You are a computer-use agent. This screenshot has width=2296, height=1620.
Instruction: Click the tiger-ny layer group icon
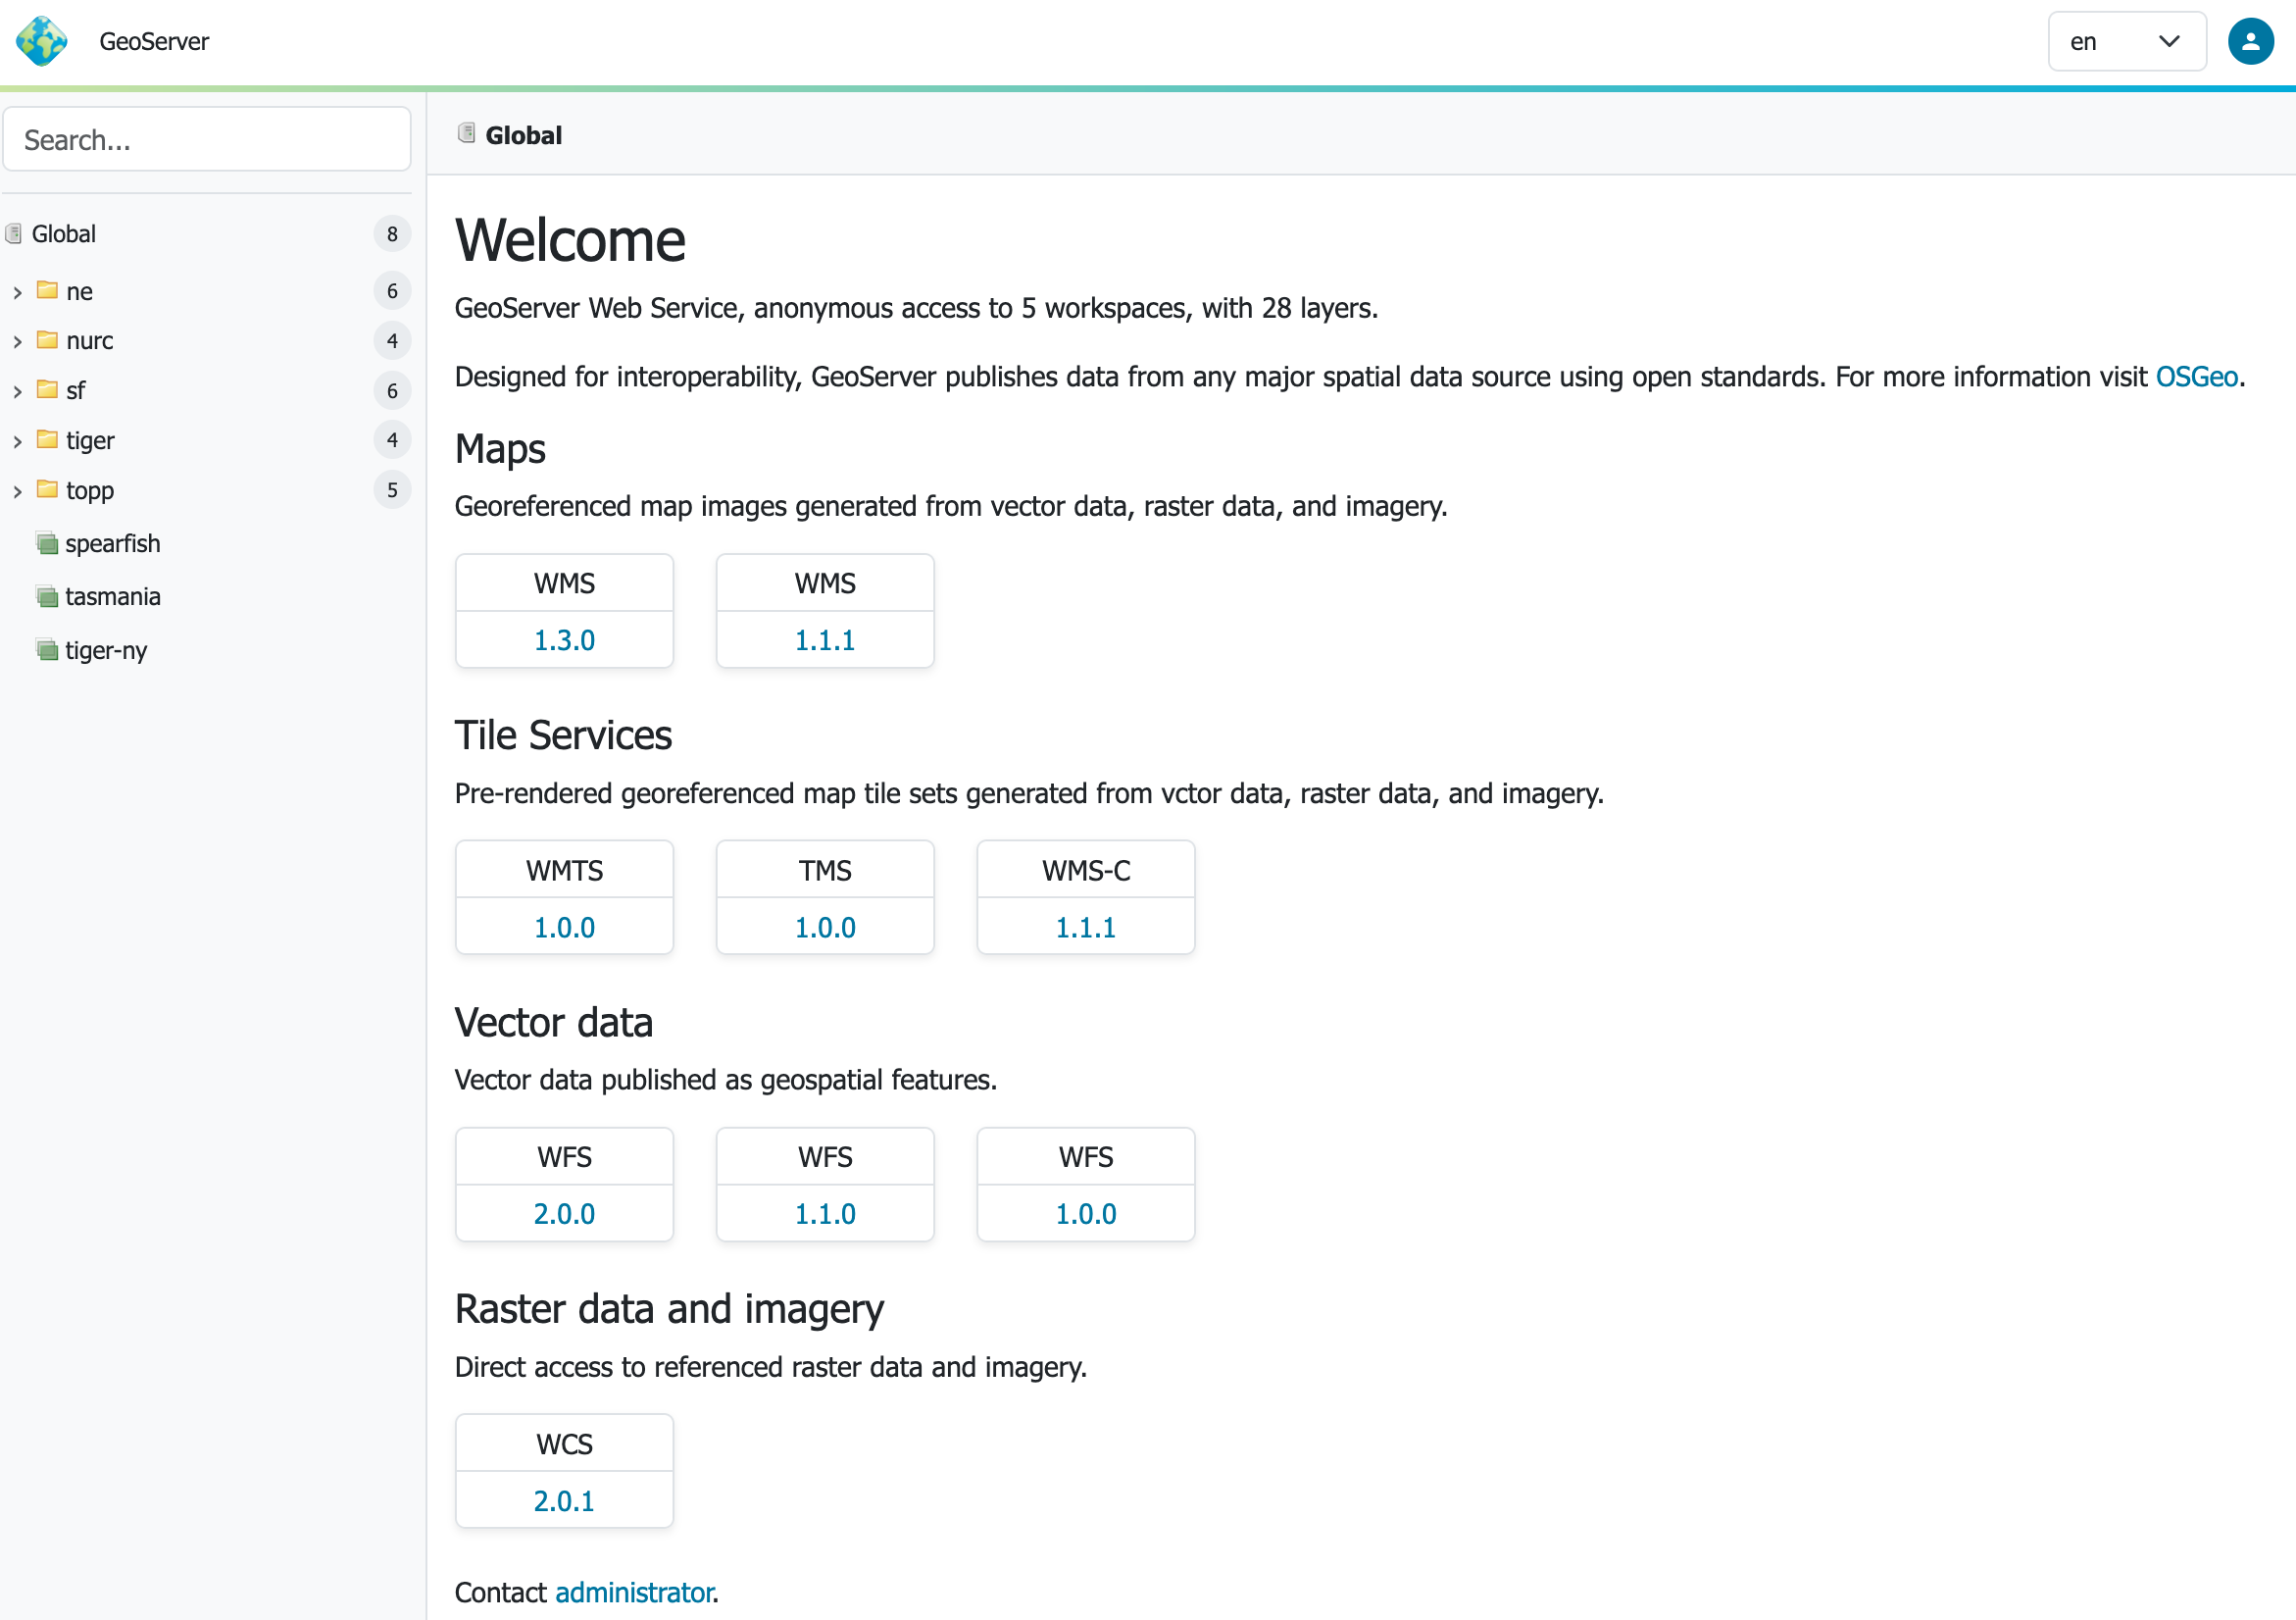tap(47, 650)
